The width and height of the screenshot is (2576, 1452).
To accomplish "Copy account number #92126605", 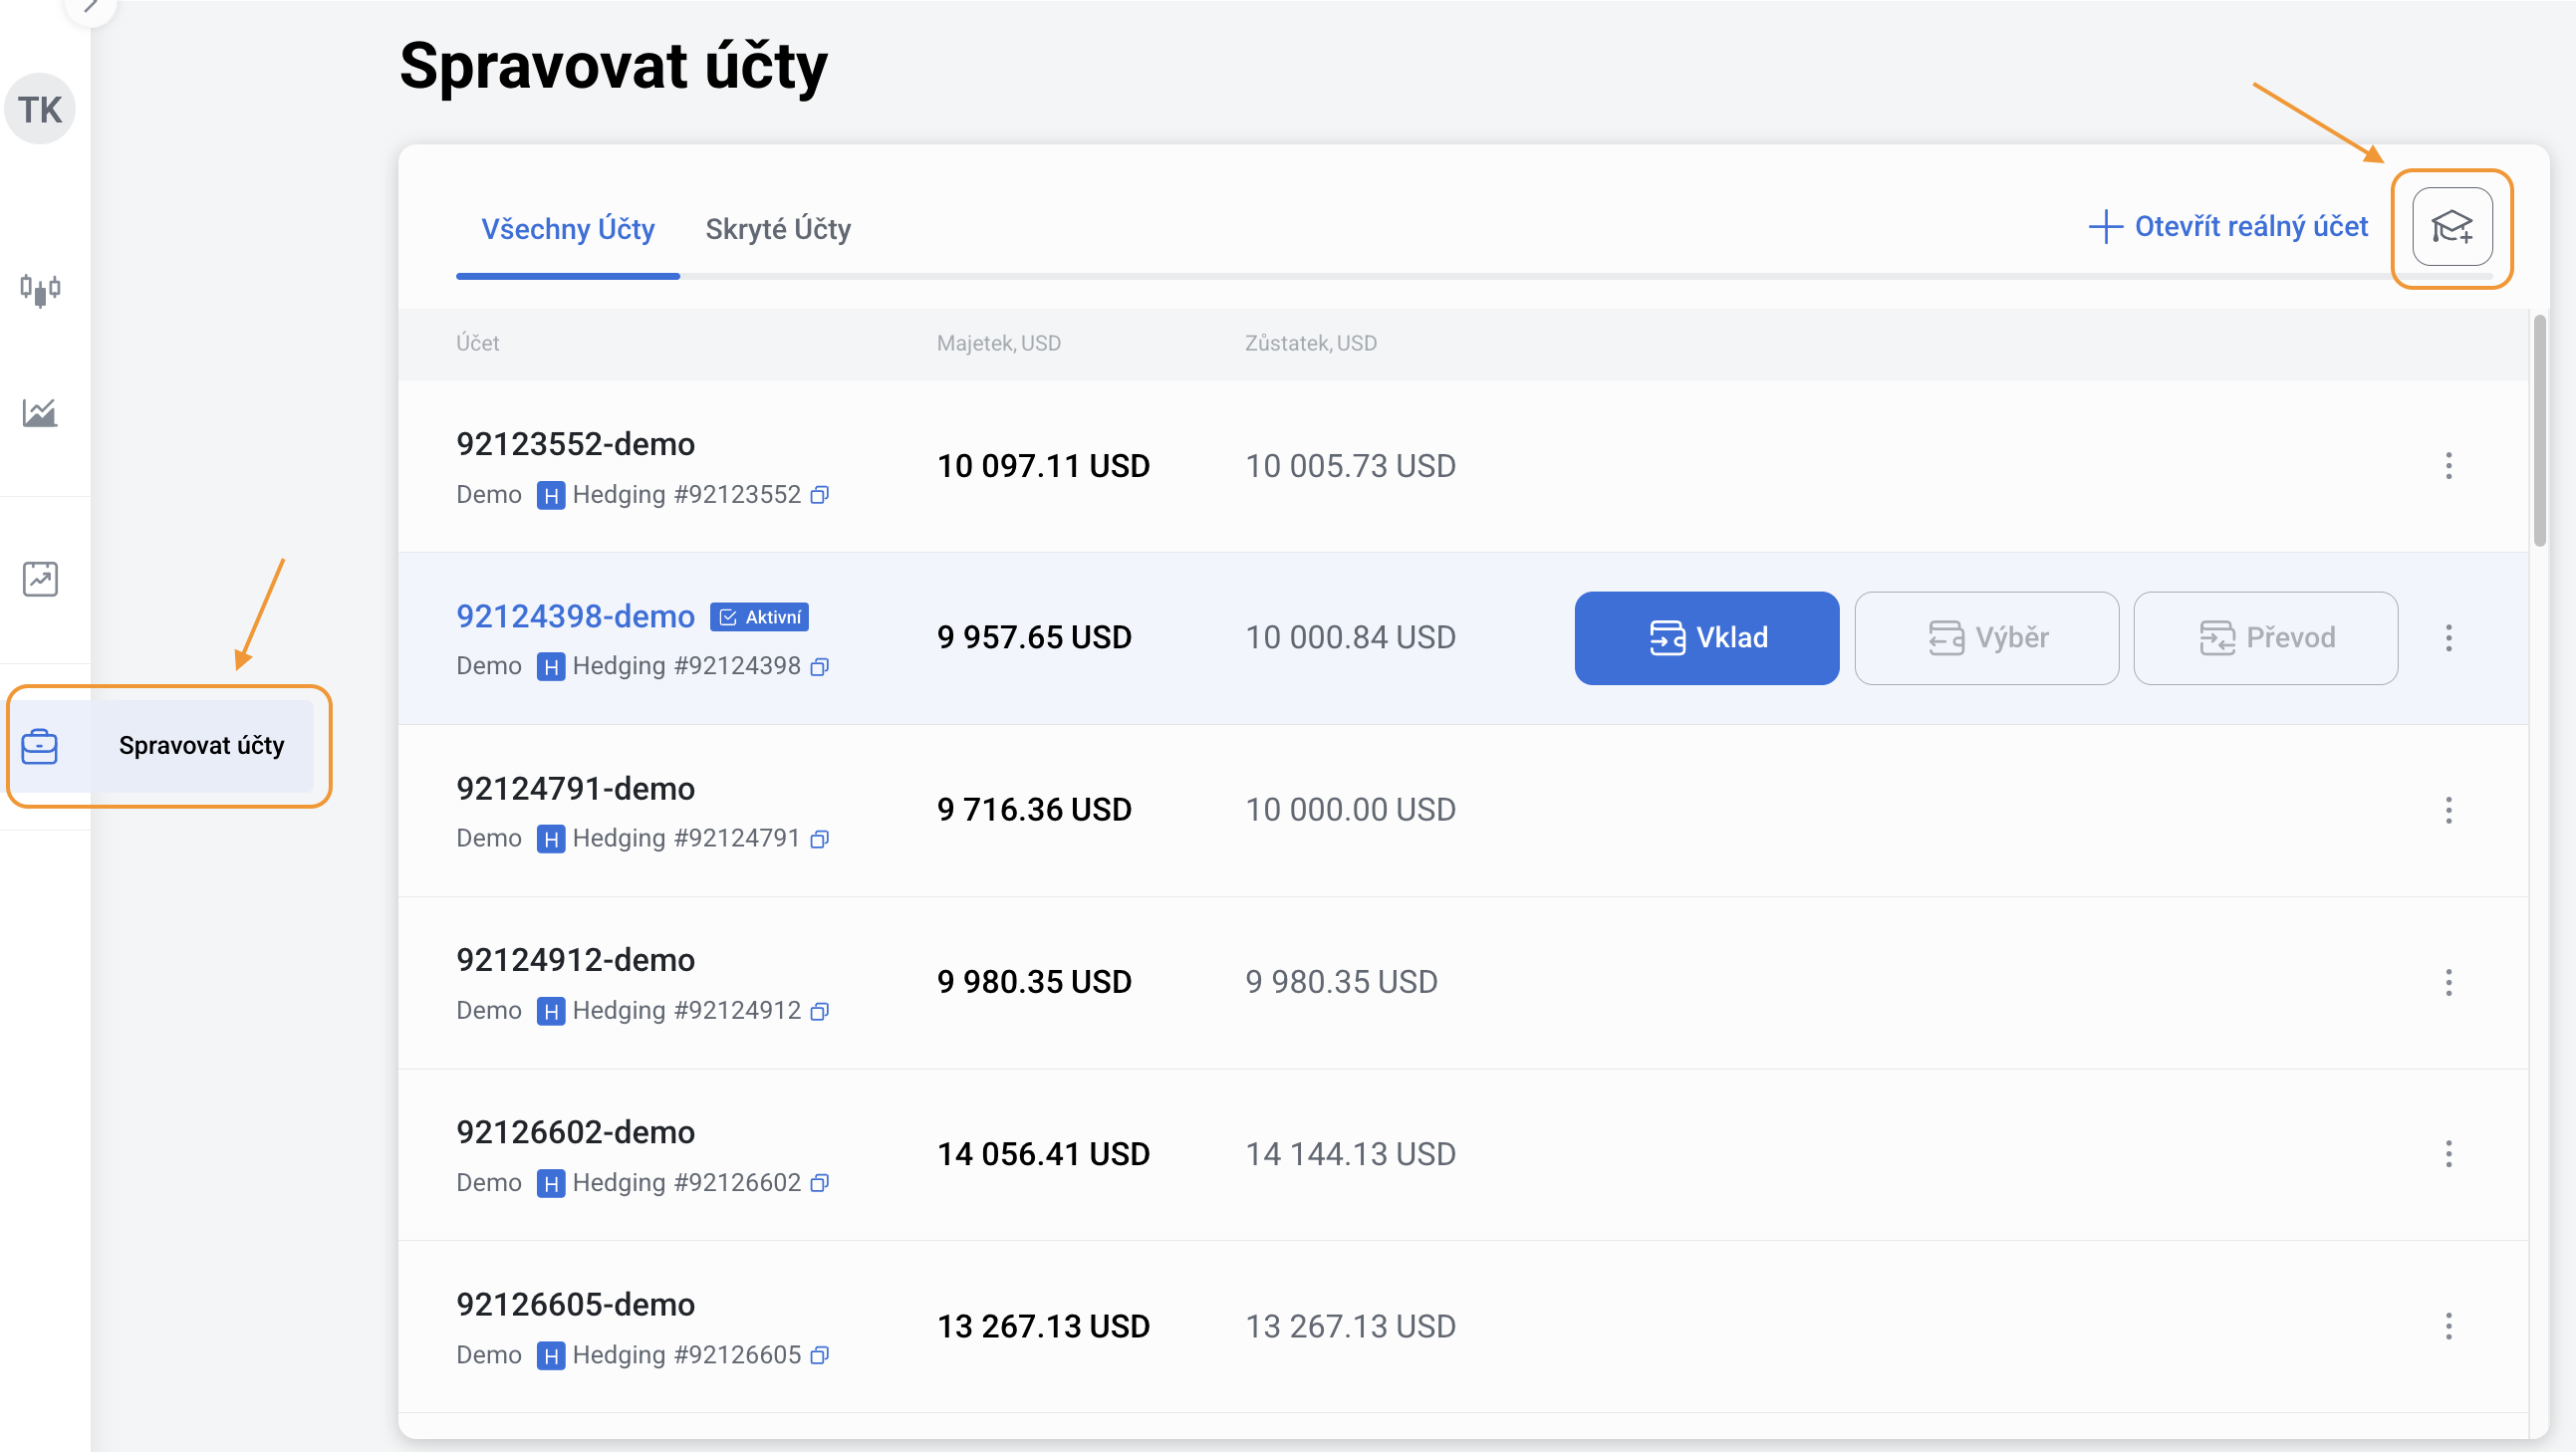I will pos(820,1356).
